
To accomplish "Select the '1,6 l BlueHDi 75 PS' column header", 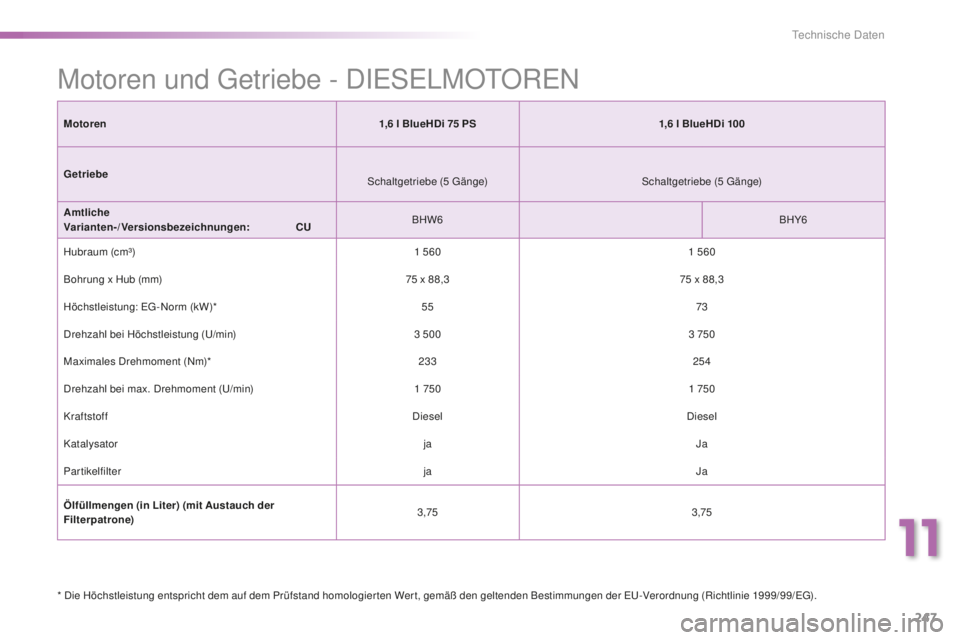I will coord(427,124).
